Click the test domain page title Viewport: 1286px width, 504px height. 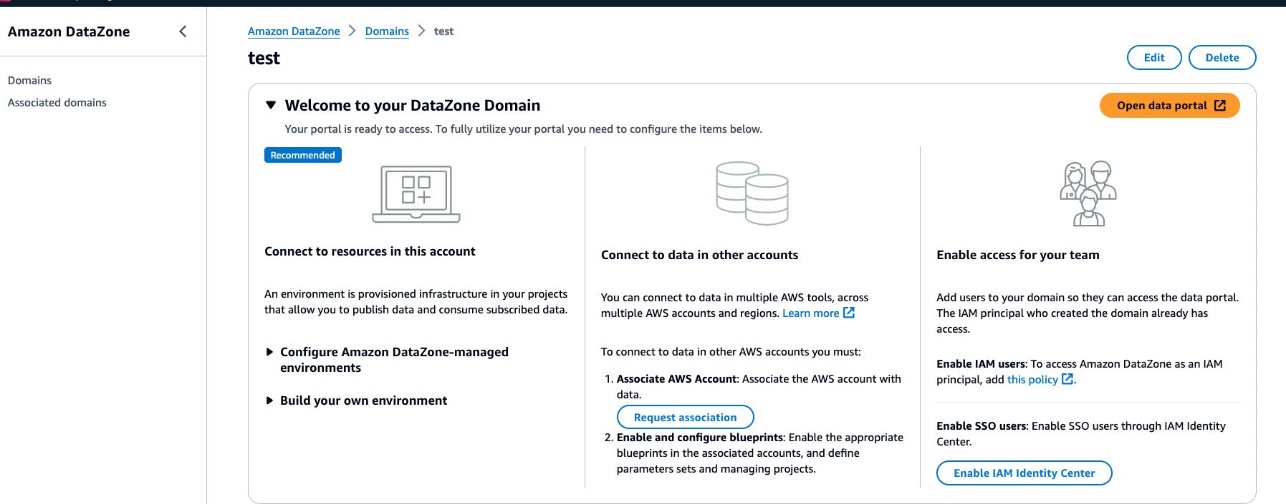264,58
